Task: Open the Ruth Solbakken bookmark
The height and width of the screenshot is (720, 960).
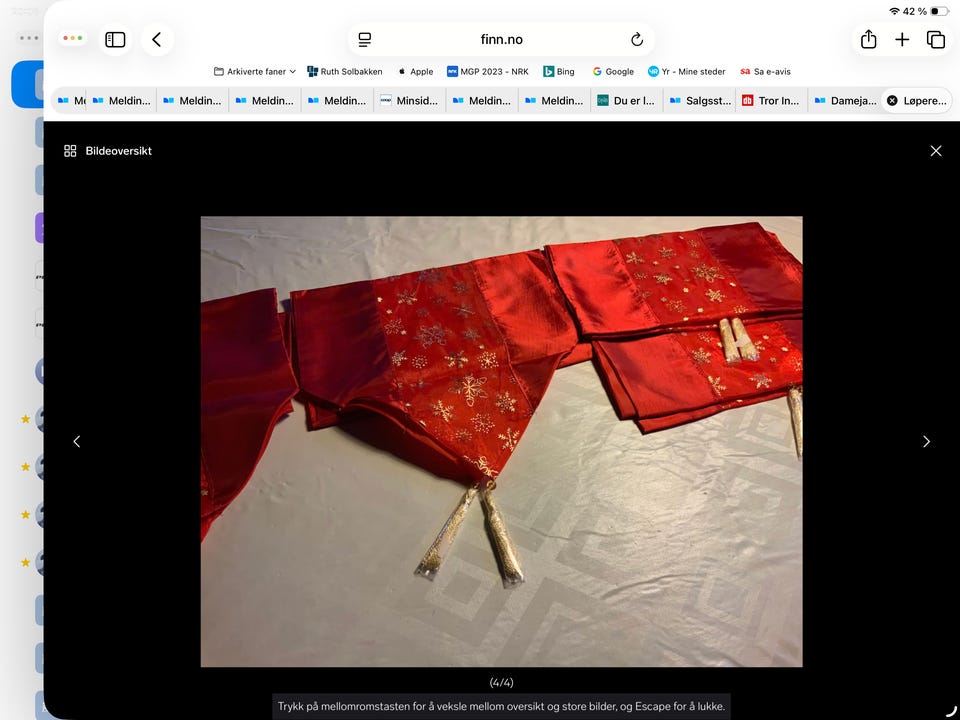Action: coord(345,72)
